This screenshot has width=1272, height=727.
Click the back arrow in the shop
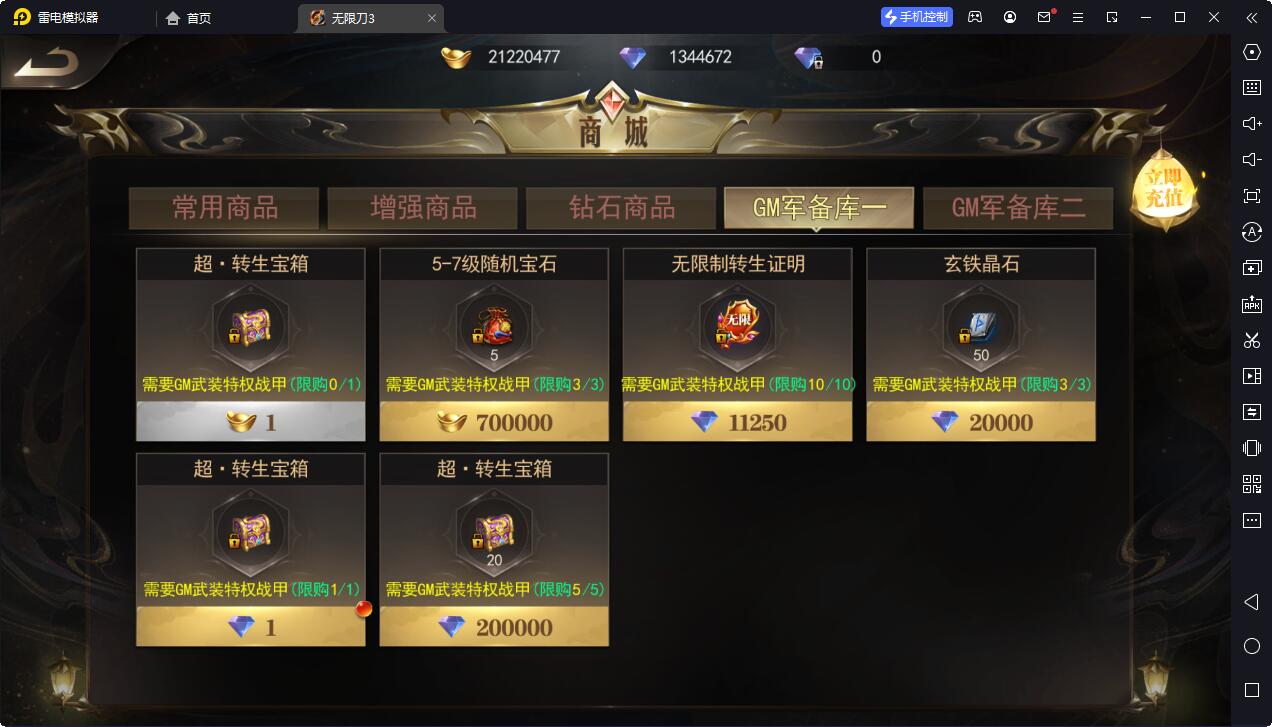(x=46, y=64)
